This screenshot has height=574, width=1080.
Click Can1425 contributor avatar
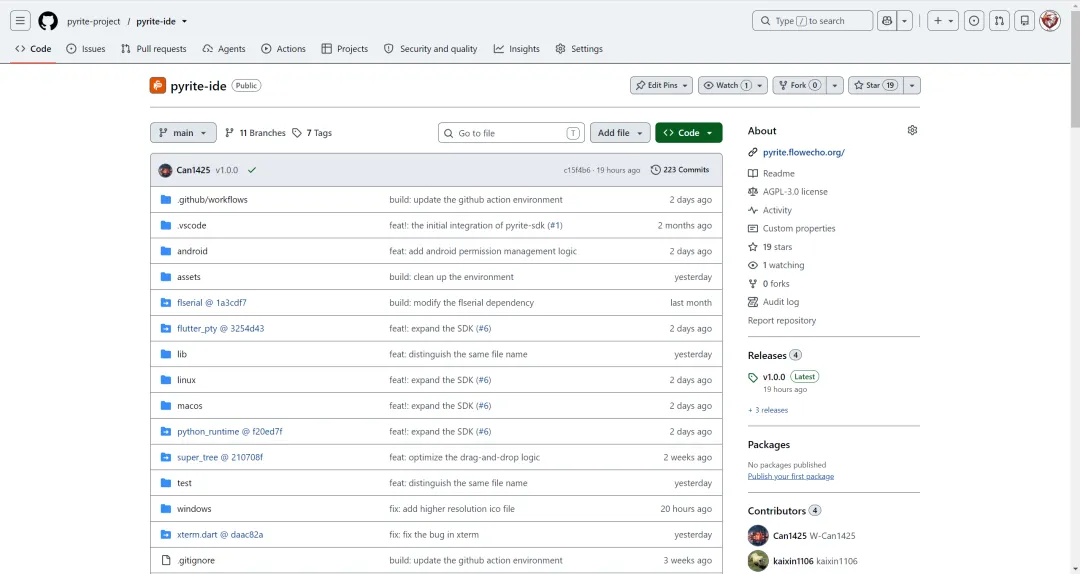758,535
